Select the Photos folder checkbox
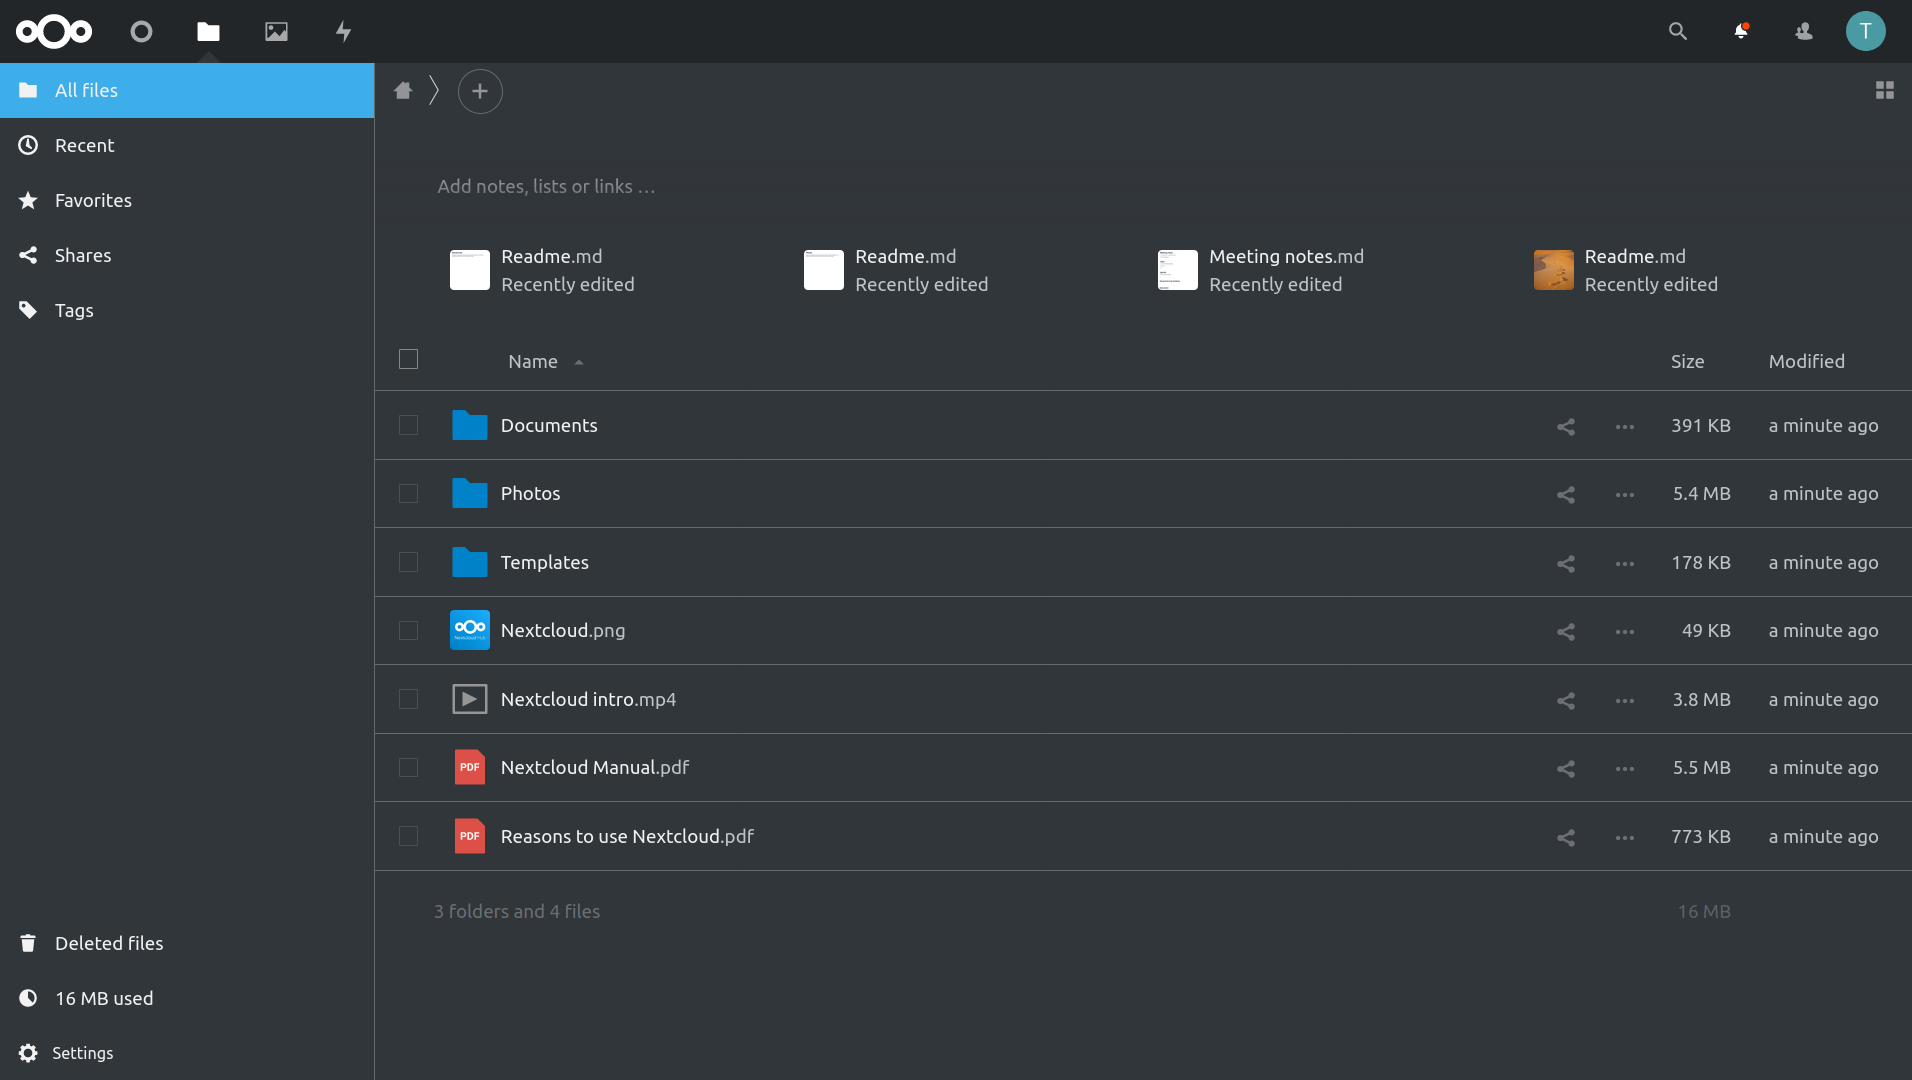The width and height of the screenshot is (1912, 1080). point(408,493)
